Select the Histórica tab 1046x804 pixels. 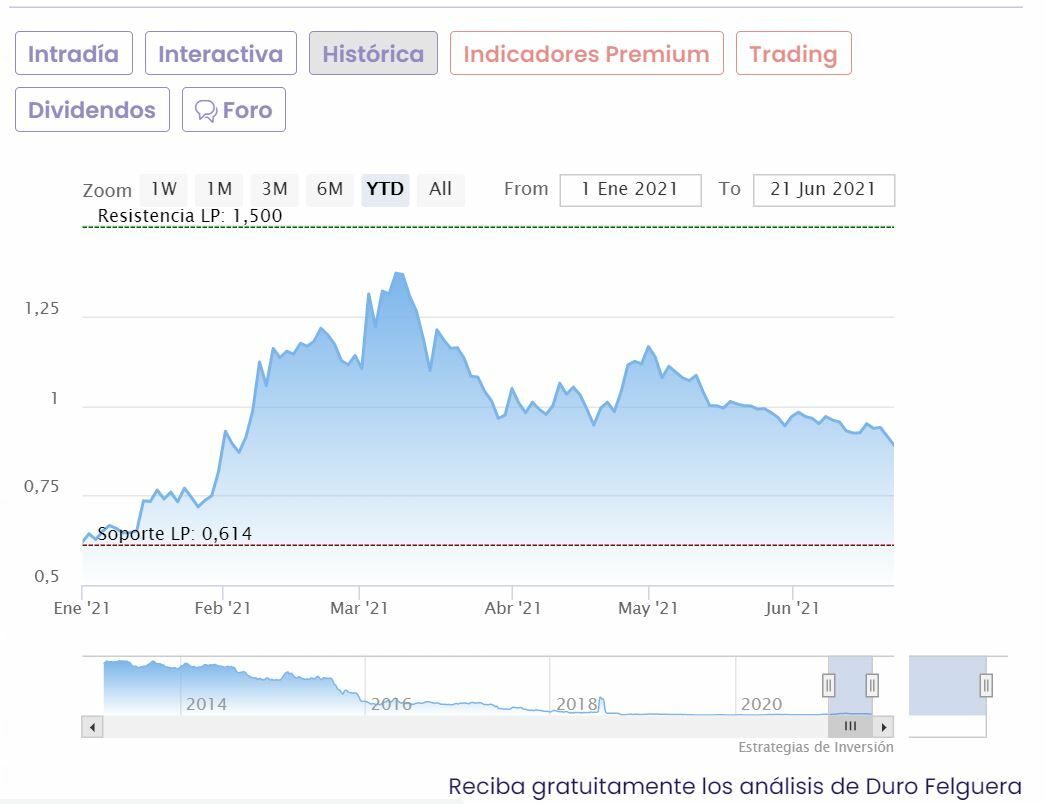373,54
